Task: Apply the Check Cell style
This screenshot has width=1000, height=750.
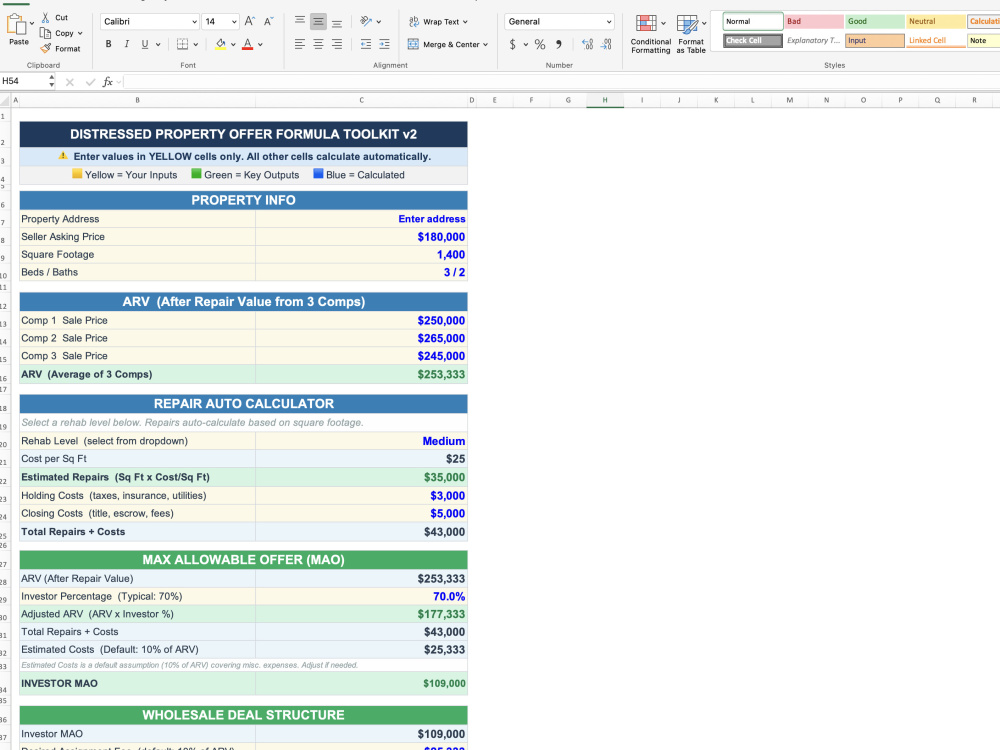Action: tap(753, 41)
